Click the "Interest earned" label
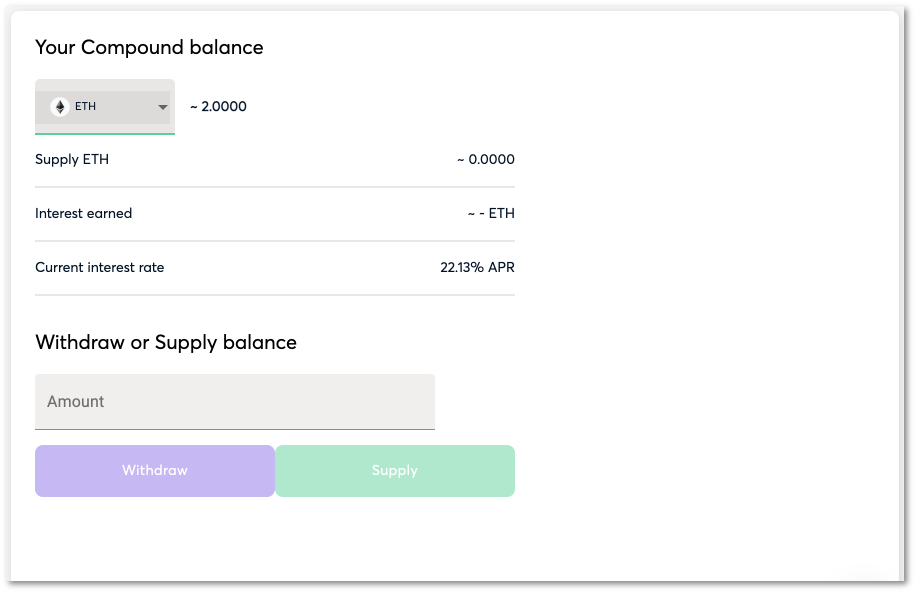The height and width of the screenshot is (593, 916). tap(84, 213)
